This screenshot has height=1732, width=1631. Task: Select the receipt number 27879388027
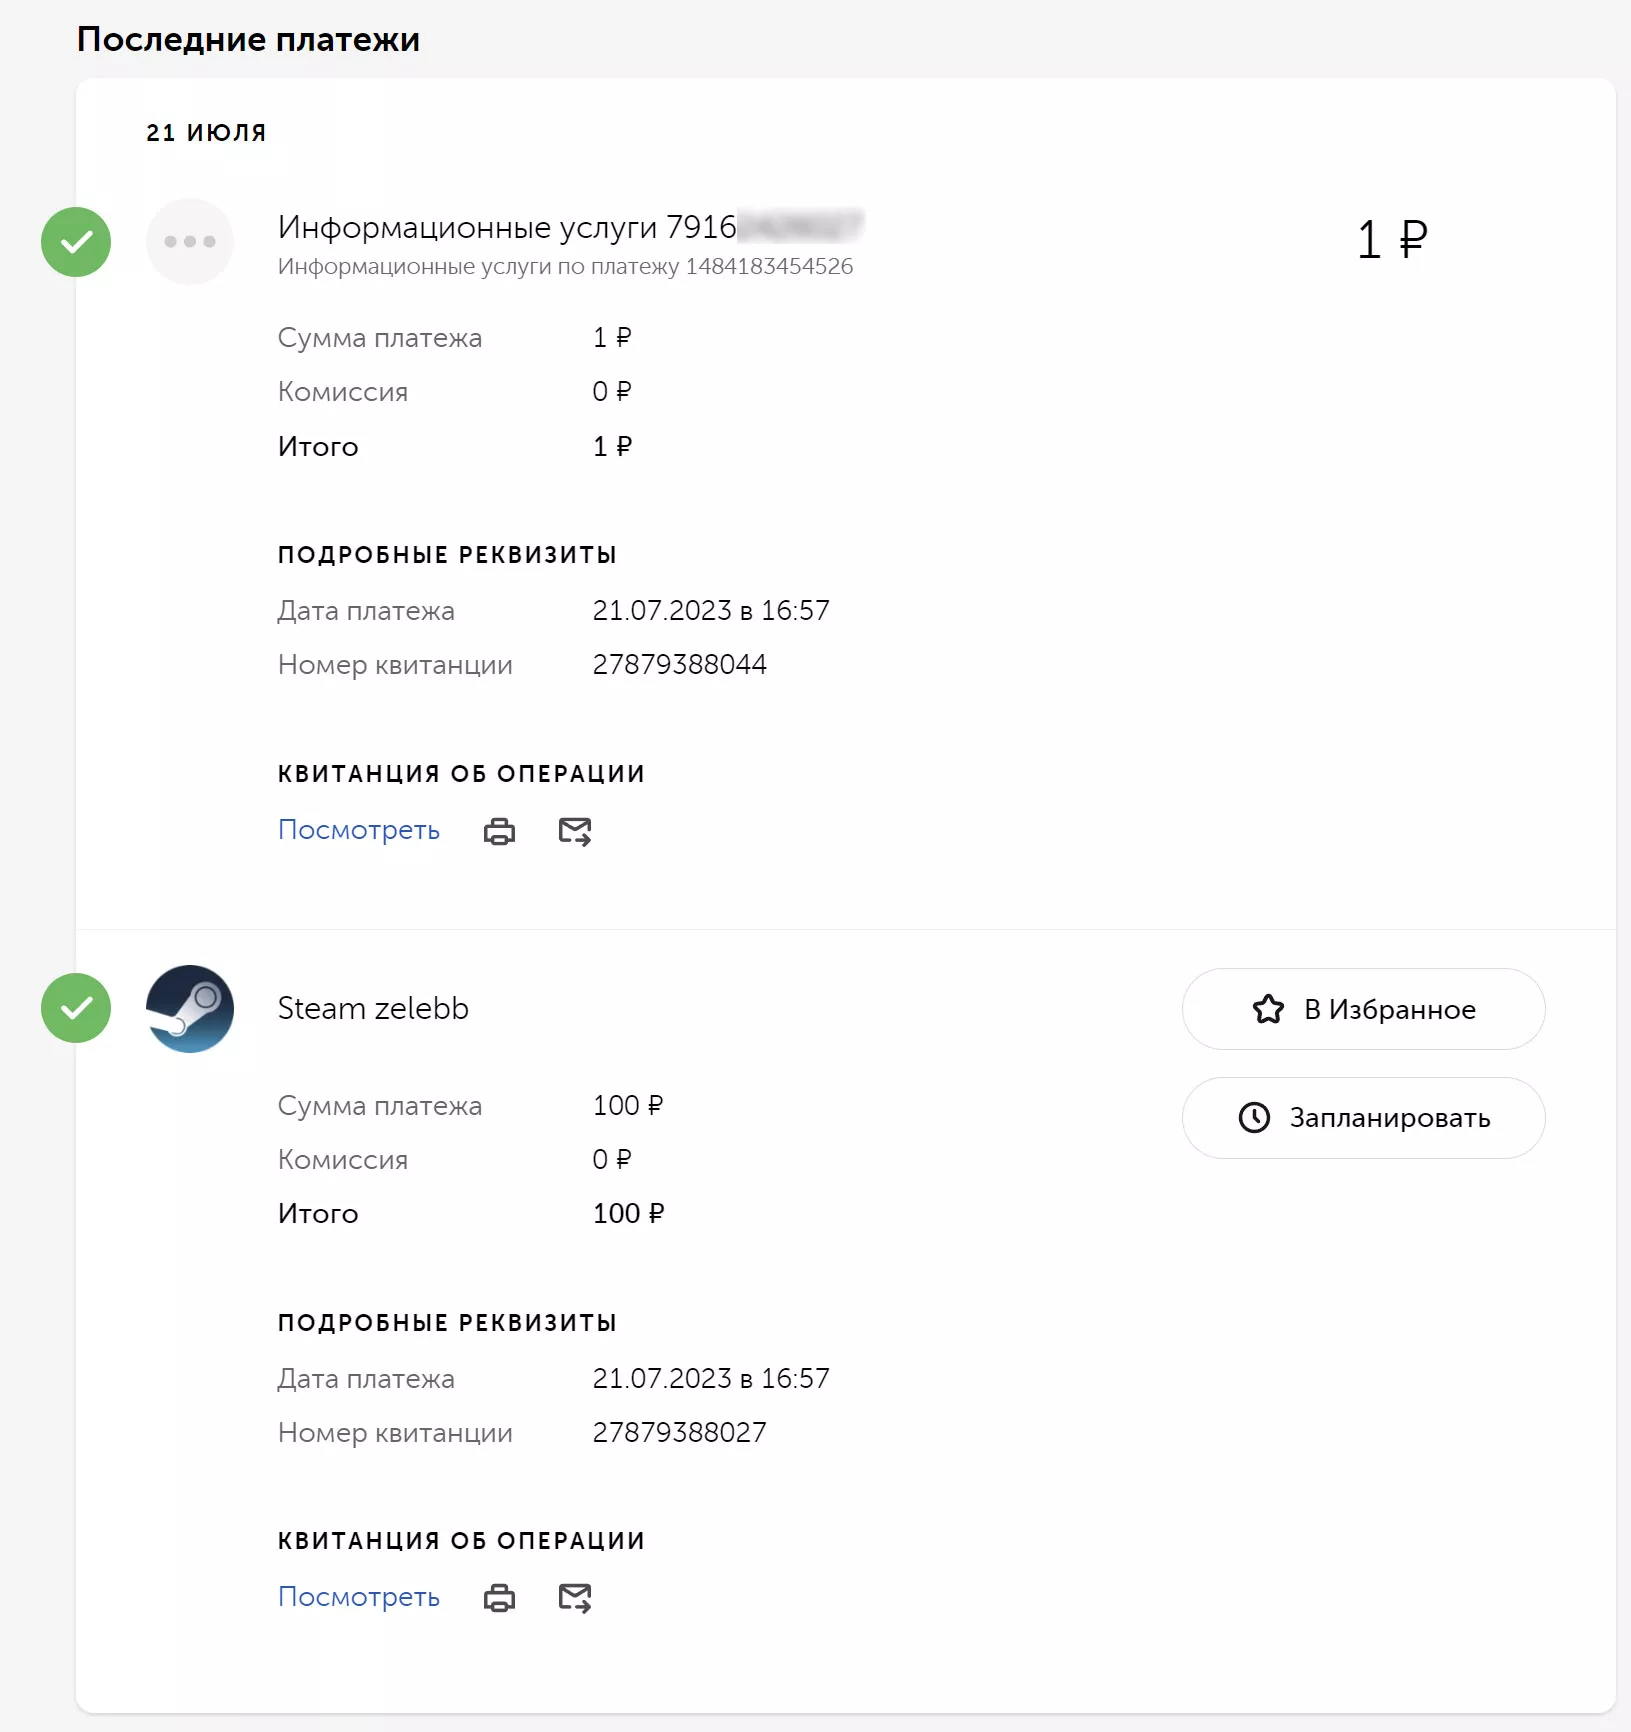click(x=680, y=1433)
